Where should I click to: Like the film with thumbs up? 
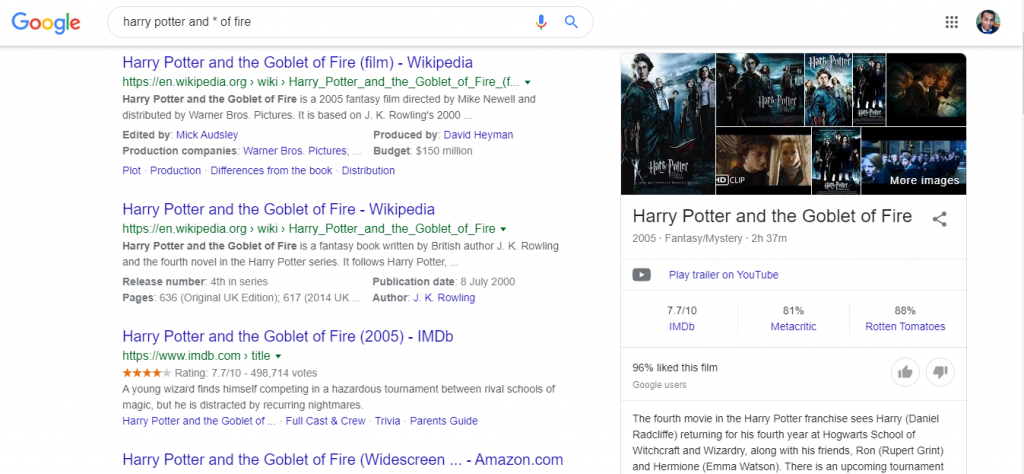pyautogui.click(x=905, y=372)
